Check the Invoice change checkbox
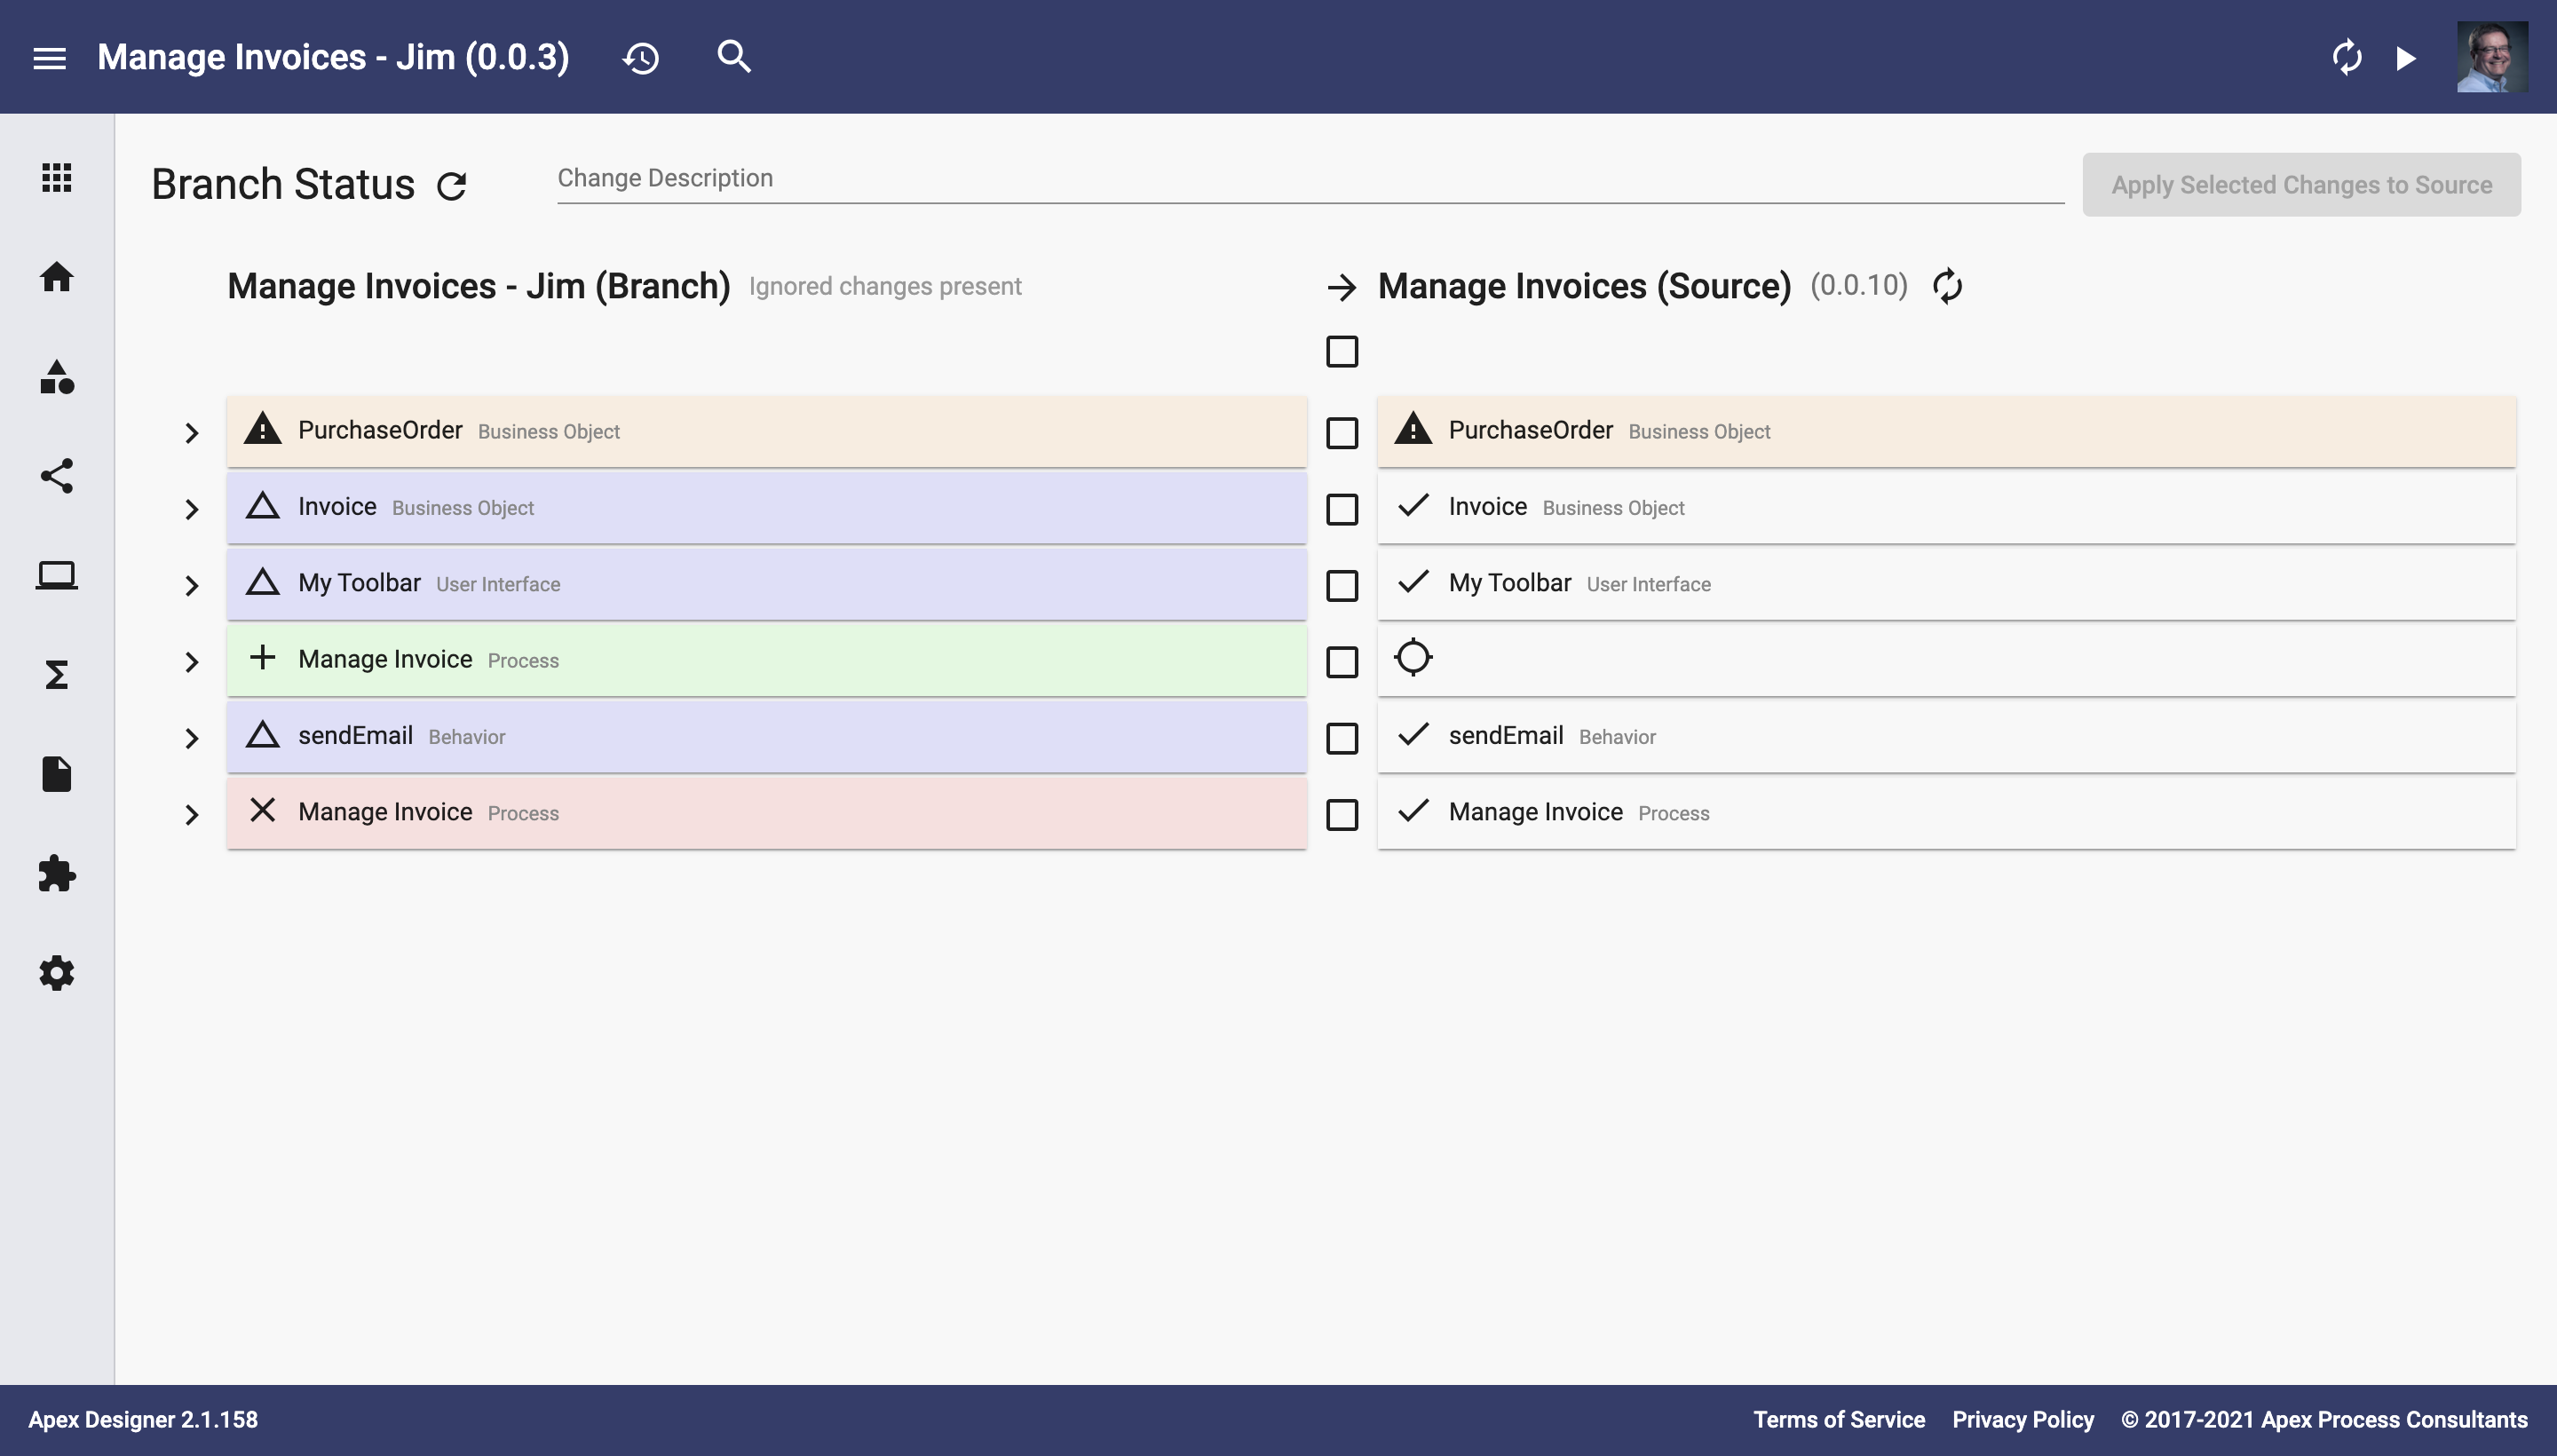Viewport: 2557px width, 1456px height. [x=1342, y=510]
